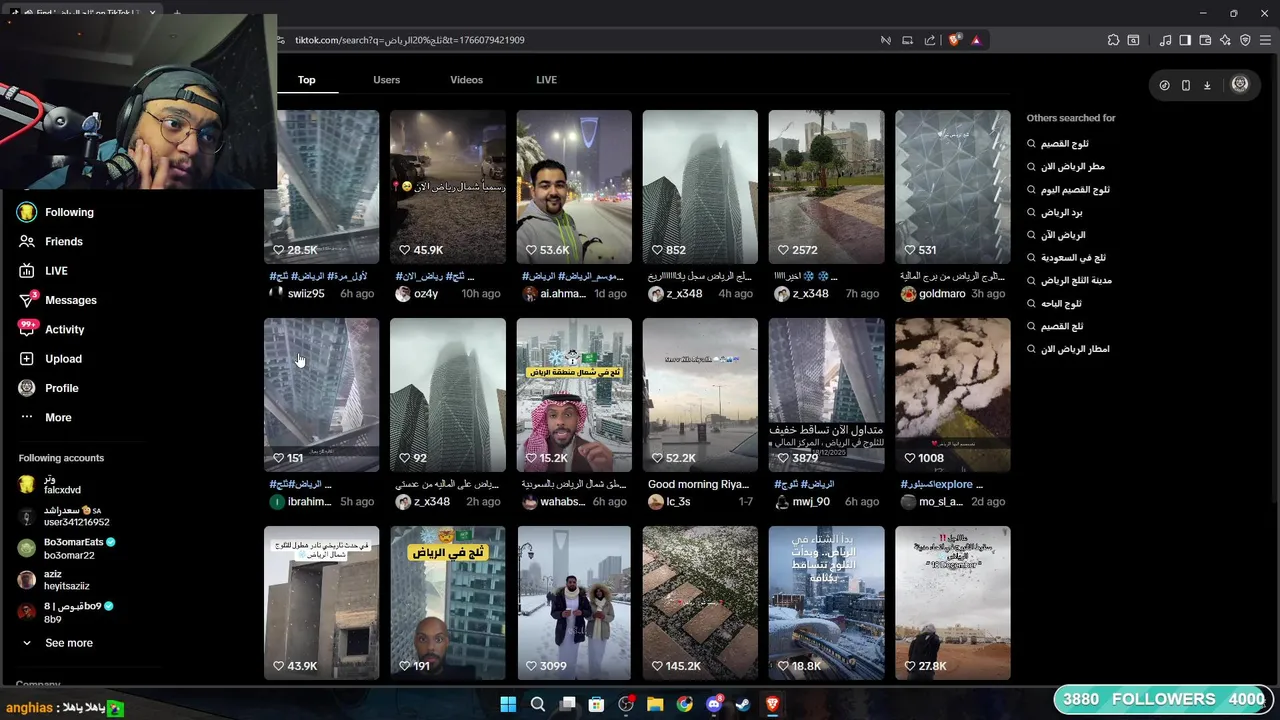The width and height of the screenshot is (1280, 720).
Task: Click the Brave Shields lion icon
Action: click(x=954, y=40)
